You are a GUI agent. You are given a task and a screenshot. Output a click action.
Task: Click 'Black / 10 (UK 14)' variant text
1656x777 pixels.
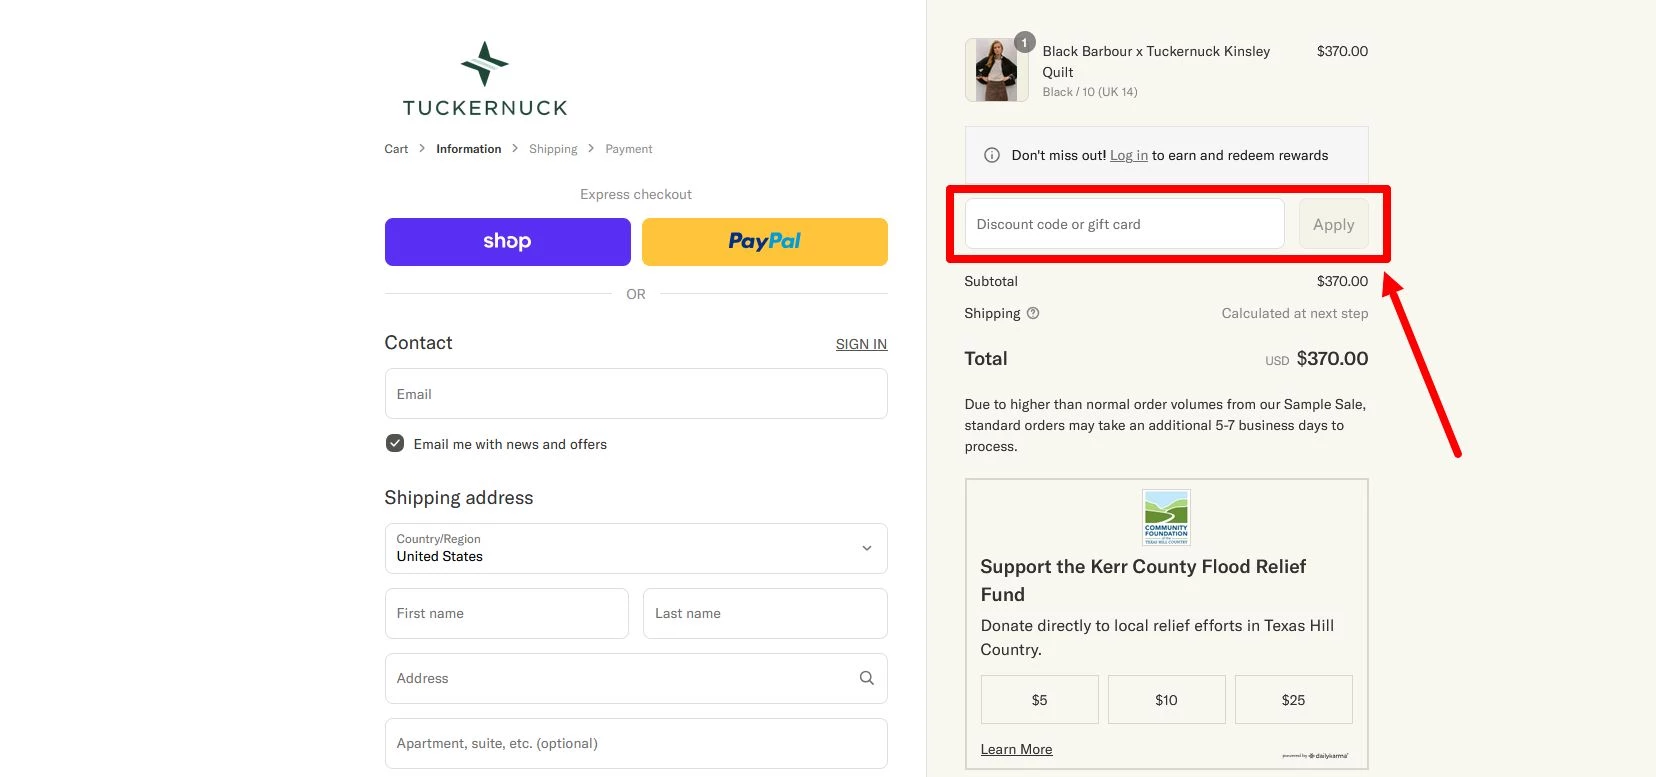click(x=1090, y=92)
